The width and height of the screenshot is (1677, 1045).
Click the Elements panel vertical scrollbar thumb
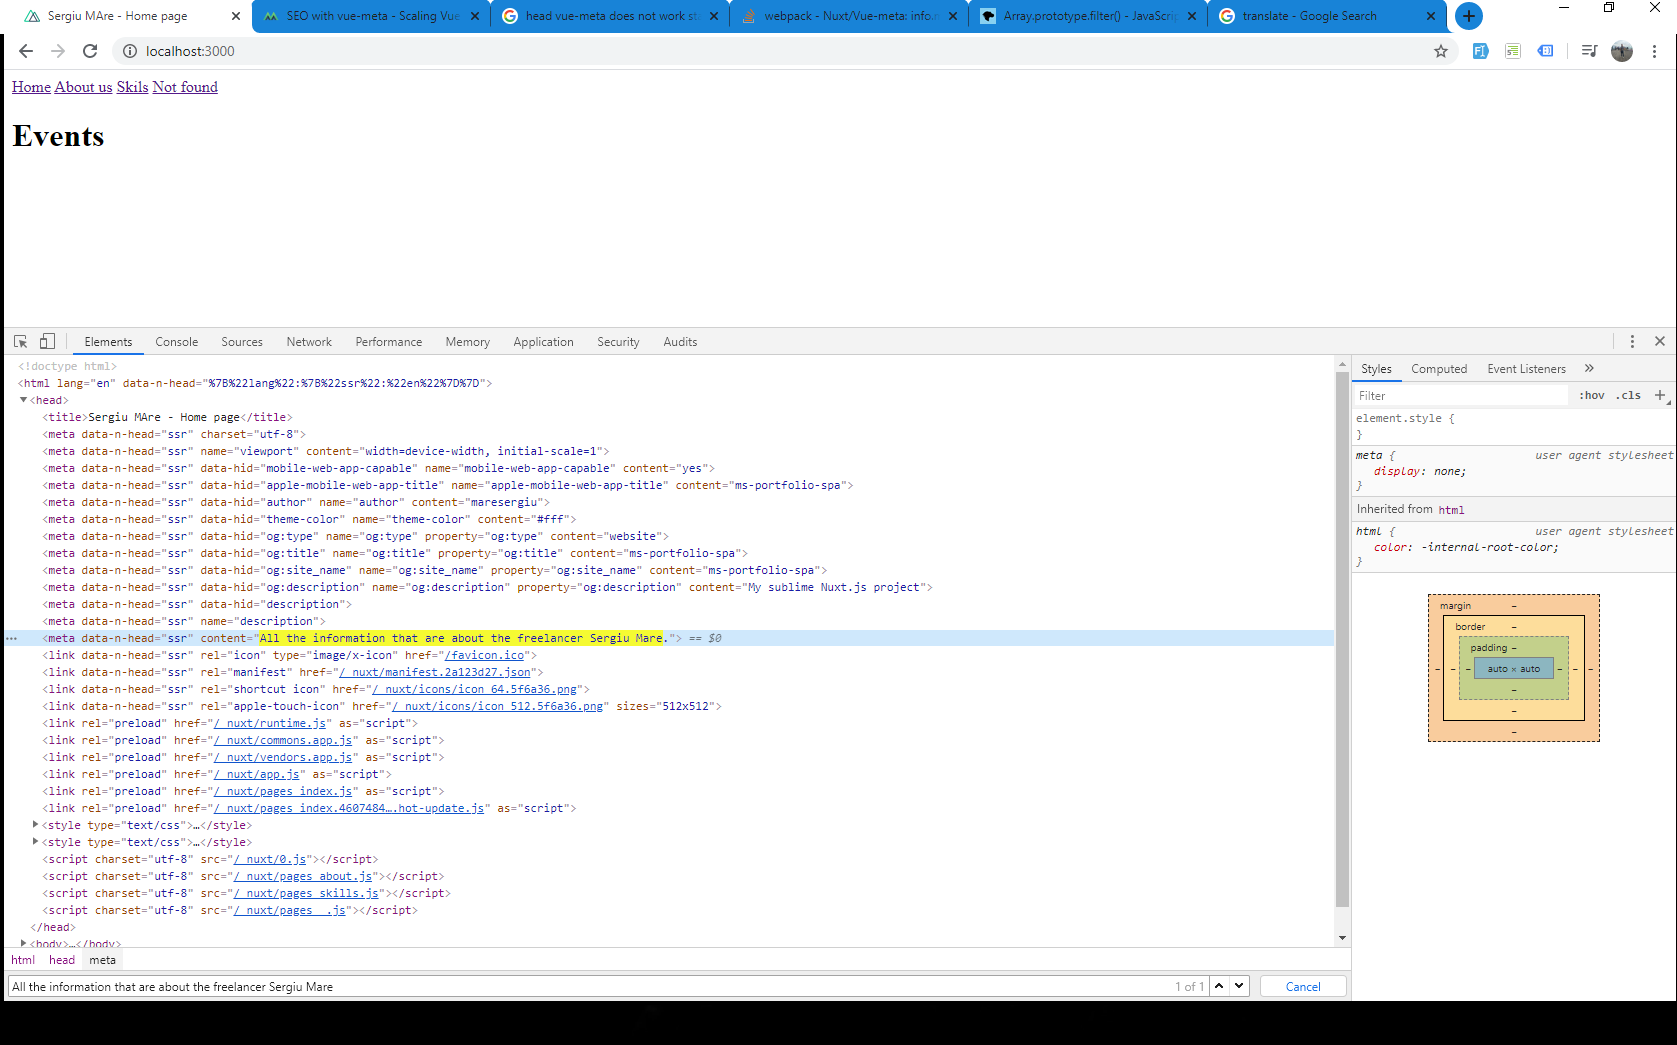1342,639
